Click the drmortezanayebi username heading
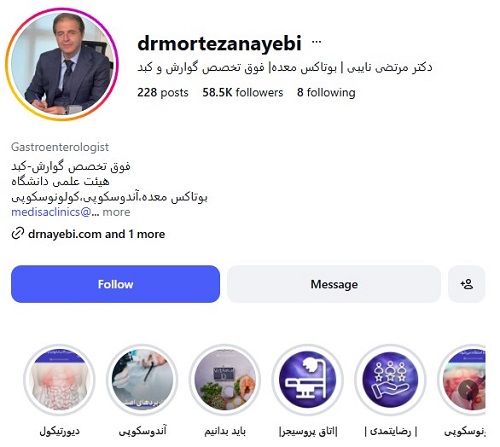 pos(219,43)
